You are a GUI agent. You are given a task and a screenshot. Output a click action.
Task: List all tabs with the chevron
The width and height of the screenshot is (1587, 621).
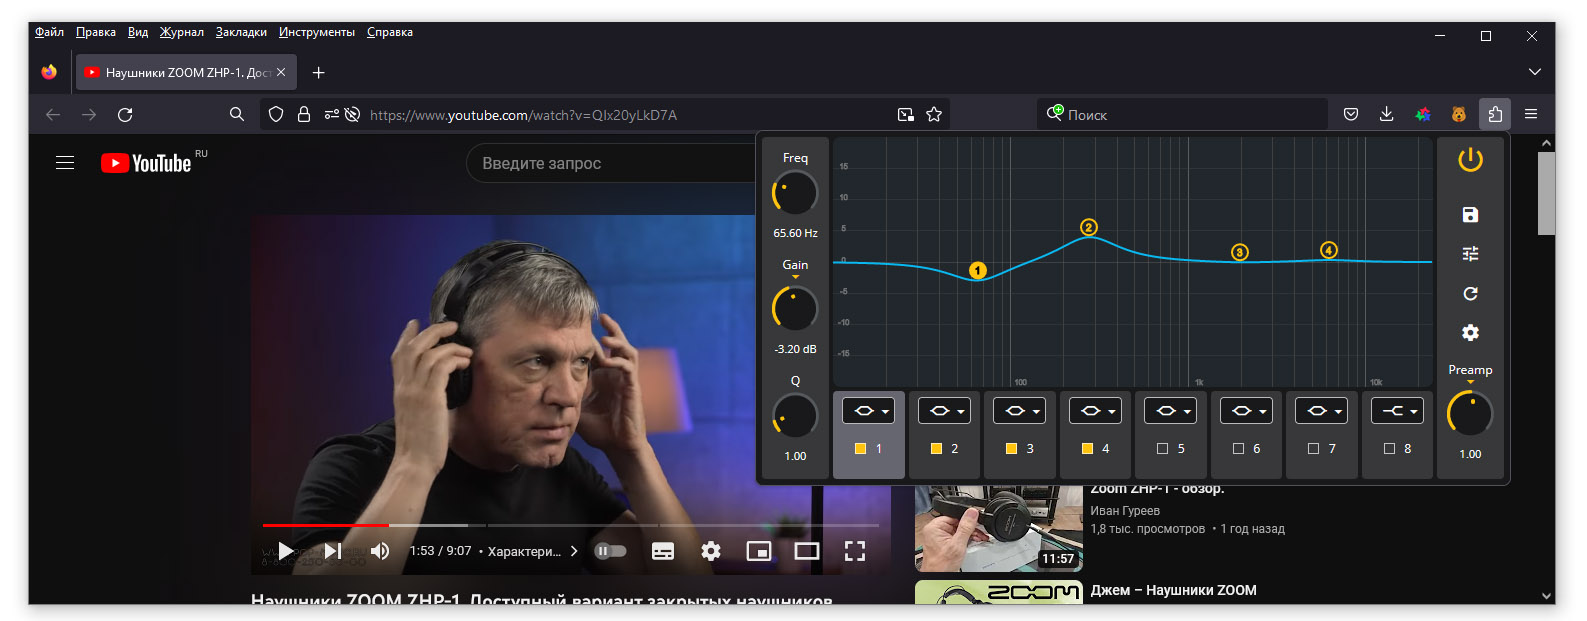tap(1535, 72)
